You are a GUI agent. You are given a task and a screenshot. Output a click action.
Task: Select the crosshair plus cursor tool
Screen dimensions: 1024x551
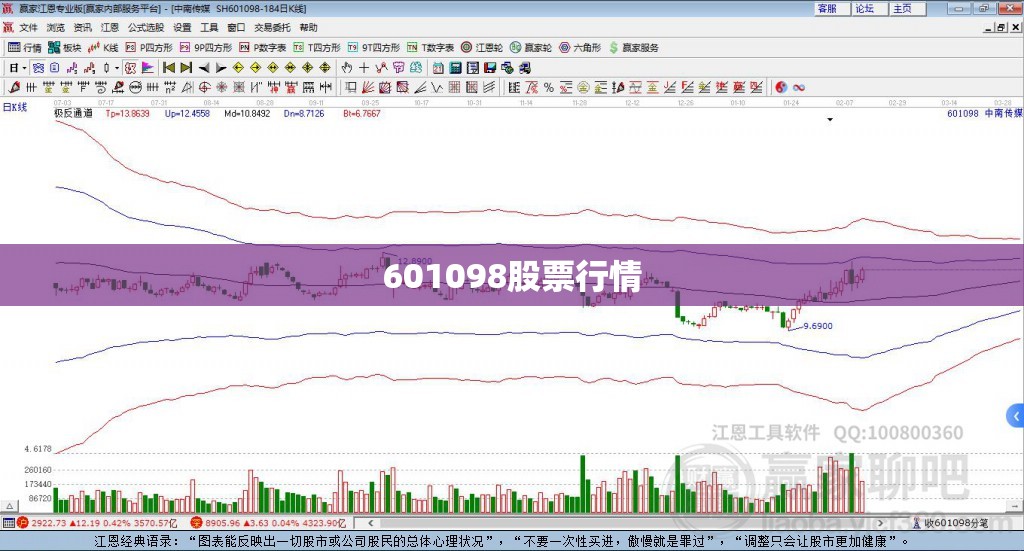coord(364,68)
